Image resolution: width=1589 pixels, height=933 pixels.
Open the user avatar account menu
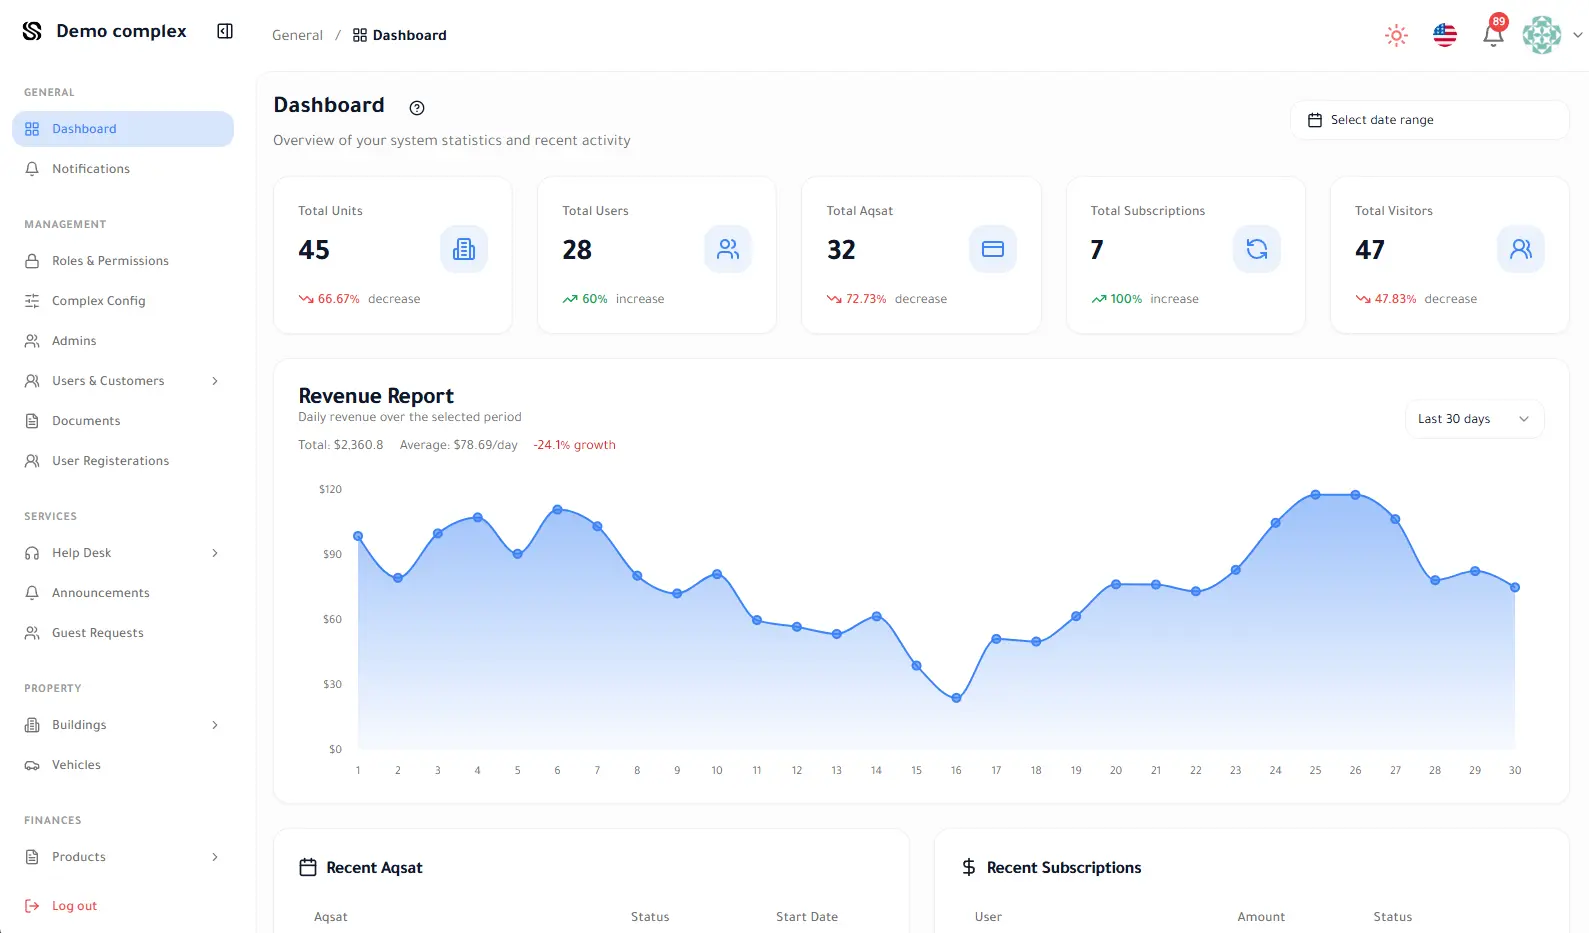pos(1551,35)
